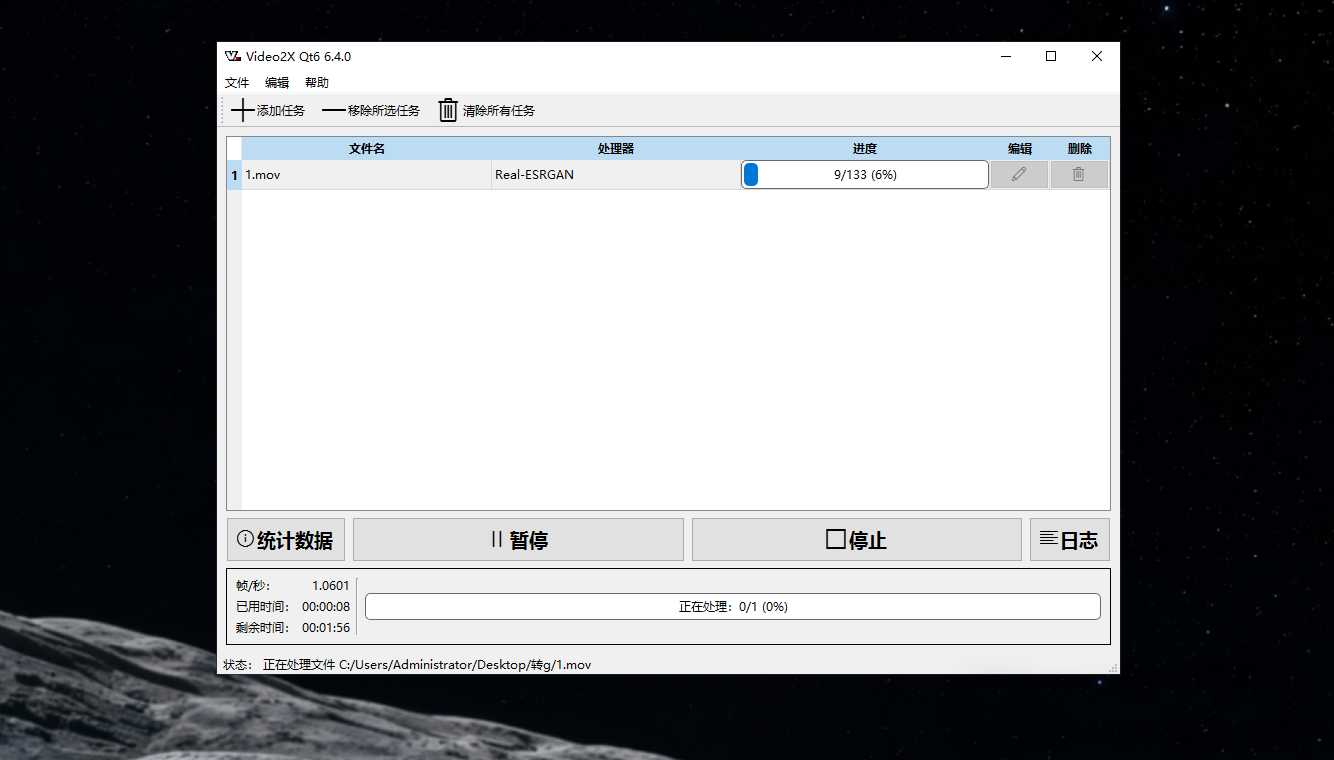1334x760 pixels.
Task: Pause processing with the 暂停 button
Action: 518,540
